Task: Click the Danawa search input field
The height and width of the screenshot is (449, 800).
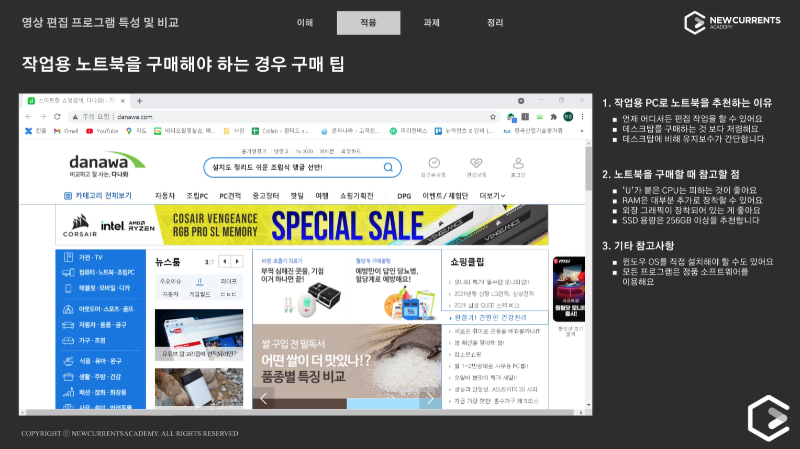Action: tap(290, 167)
